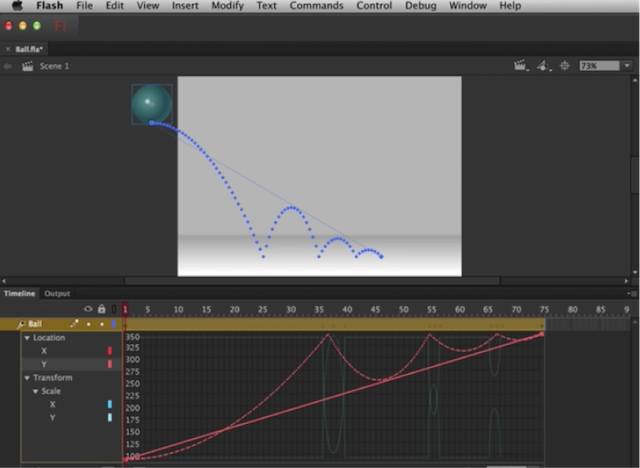Click the padlock icon in timeline header
640x468 pixels.
point(101,309)
